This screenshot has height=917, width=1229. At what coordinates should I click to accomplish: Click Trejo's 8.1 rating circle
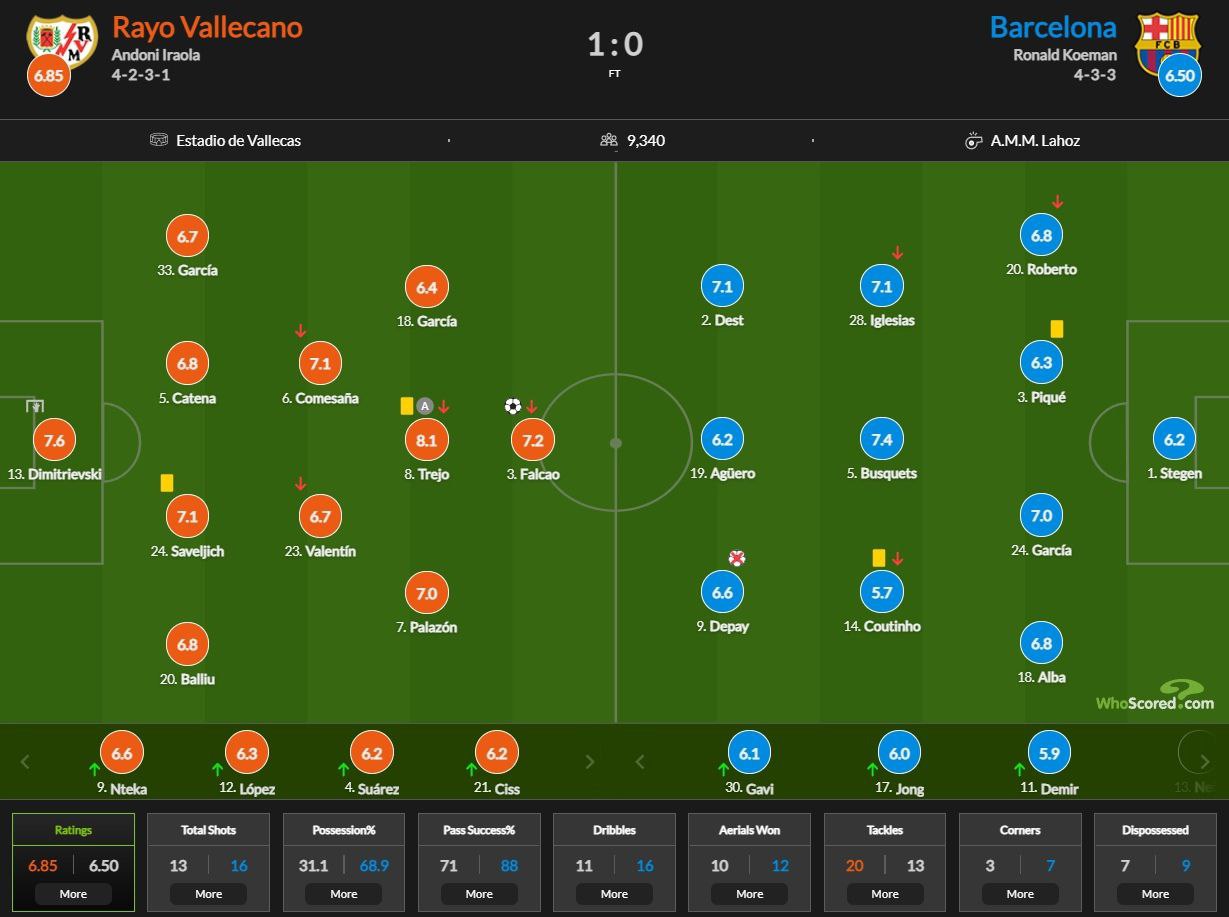427,440
